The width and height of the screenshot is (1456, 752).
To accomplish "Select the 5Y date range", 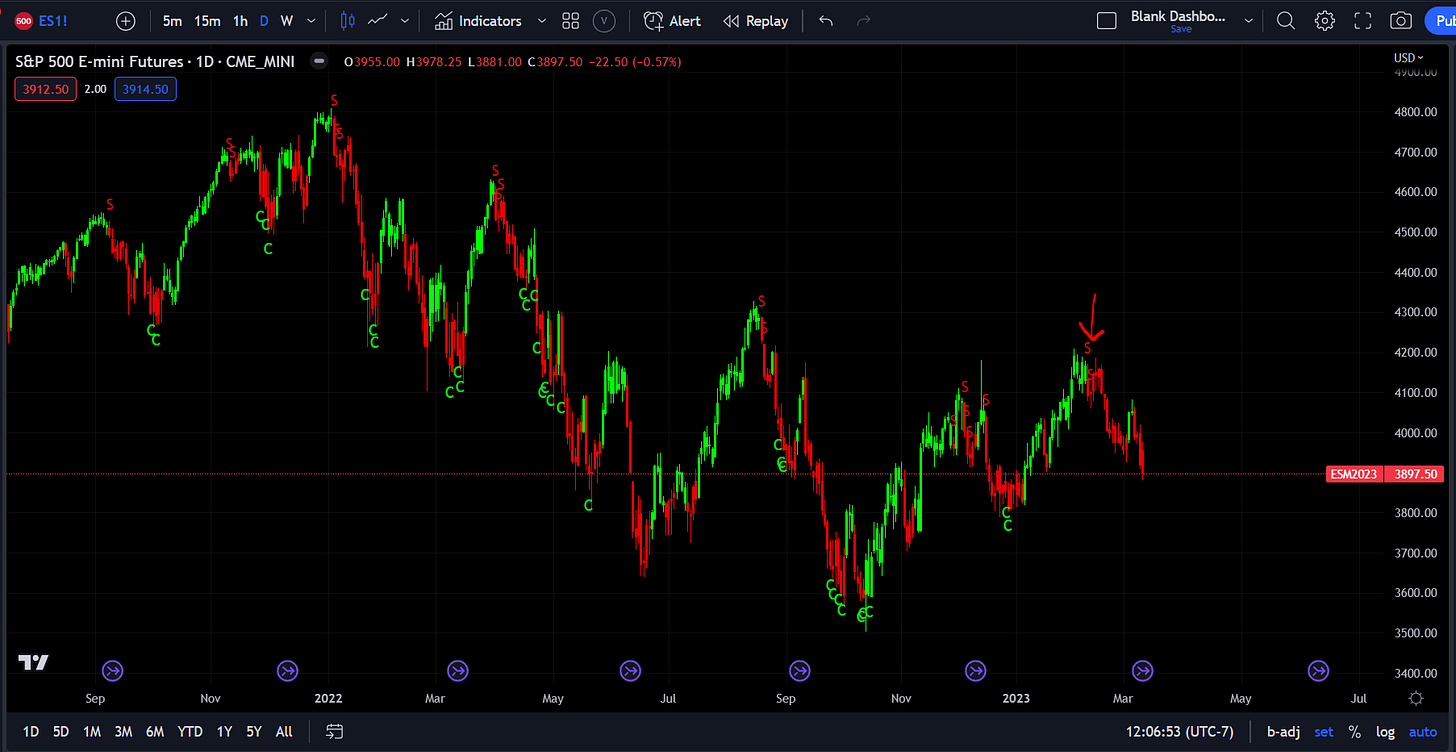I will click(x=254, y=732).
